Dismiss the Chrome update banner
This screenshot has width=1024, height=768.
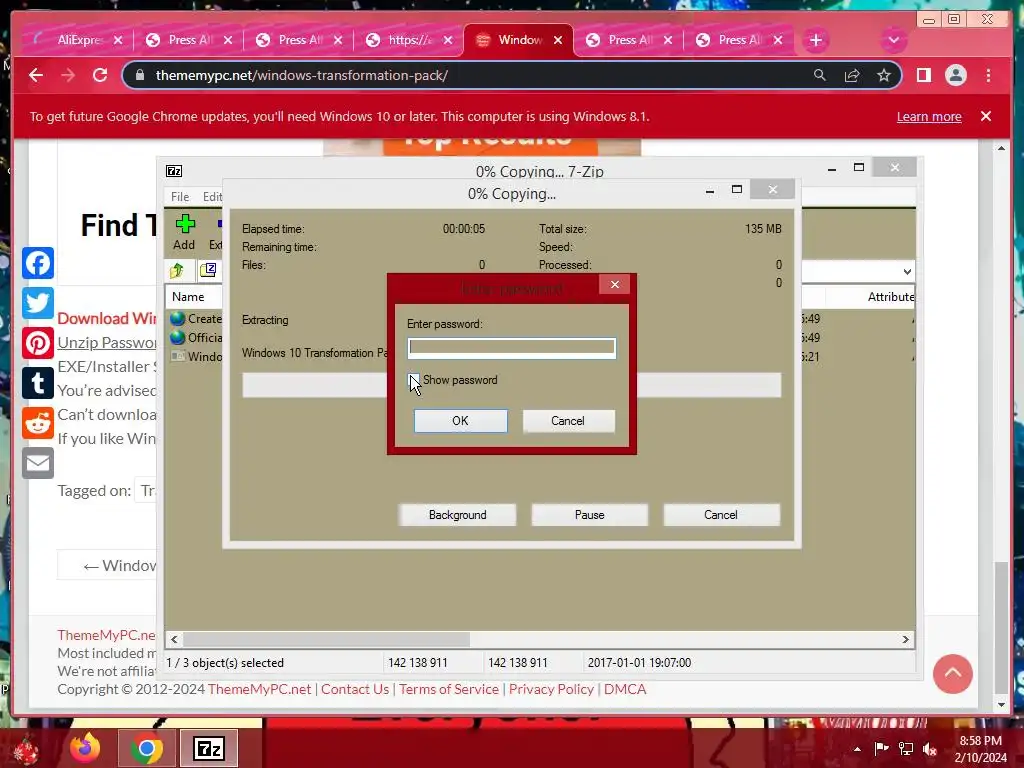coord(986,116)
